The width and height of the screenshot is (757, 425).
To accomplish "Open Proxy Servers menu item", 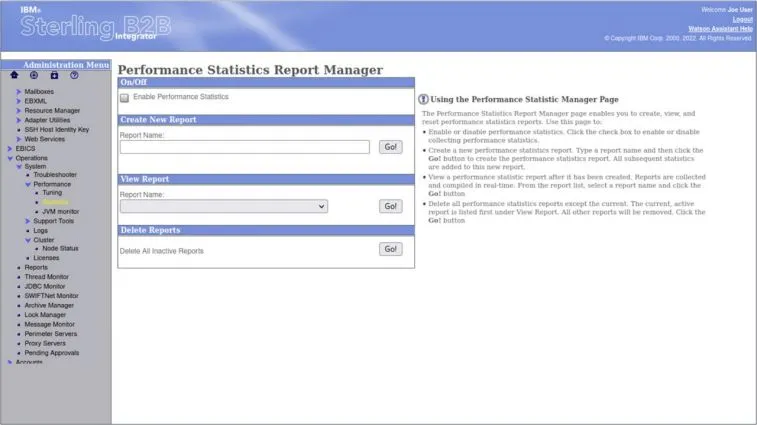I will click(45, 343).
